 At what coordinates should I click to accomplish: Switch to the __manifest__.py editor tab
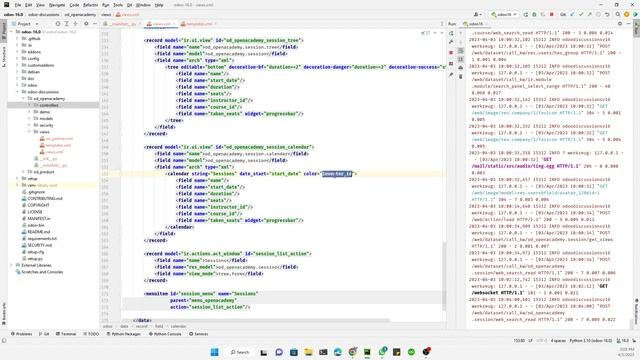tap(122, 24)
